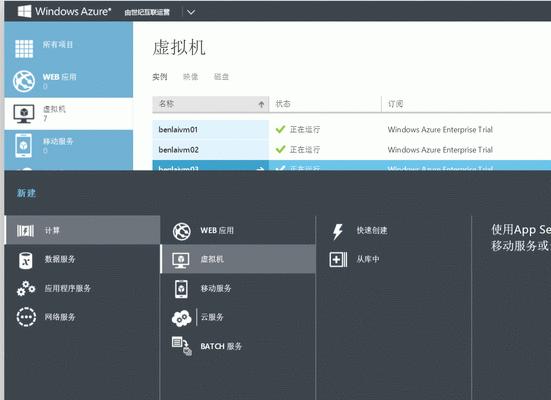Choose 虚拟机 label in new panel
The height and width of the screenshot is (400, 551).
point(212,259)
